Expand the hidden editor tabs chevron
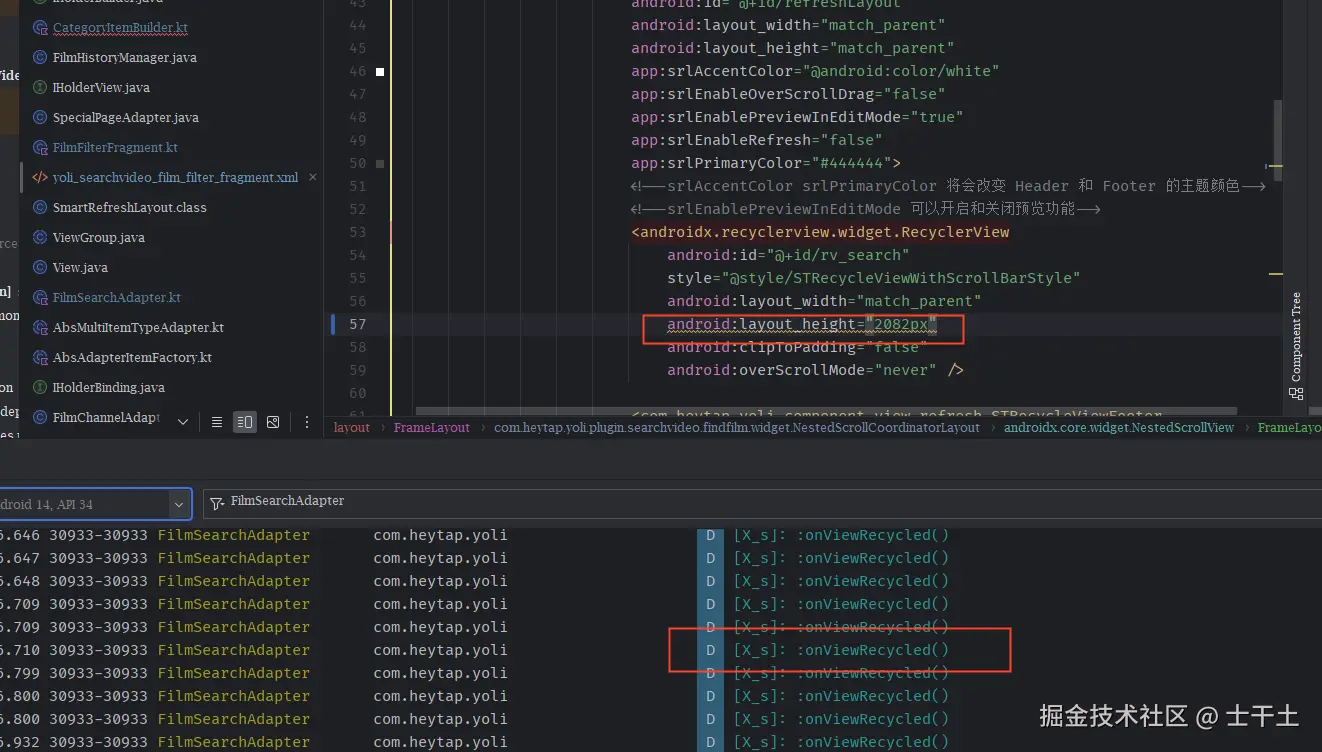The image size is (1322, 752). tap(183, 422)
